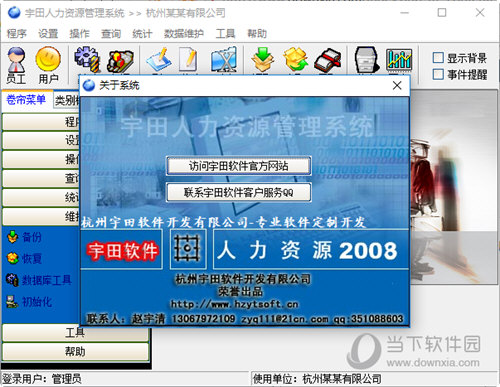Open the 查询 menu
The image size is (500, 387).
[x=111, y=33]
